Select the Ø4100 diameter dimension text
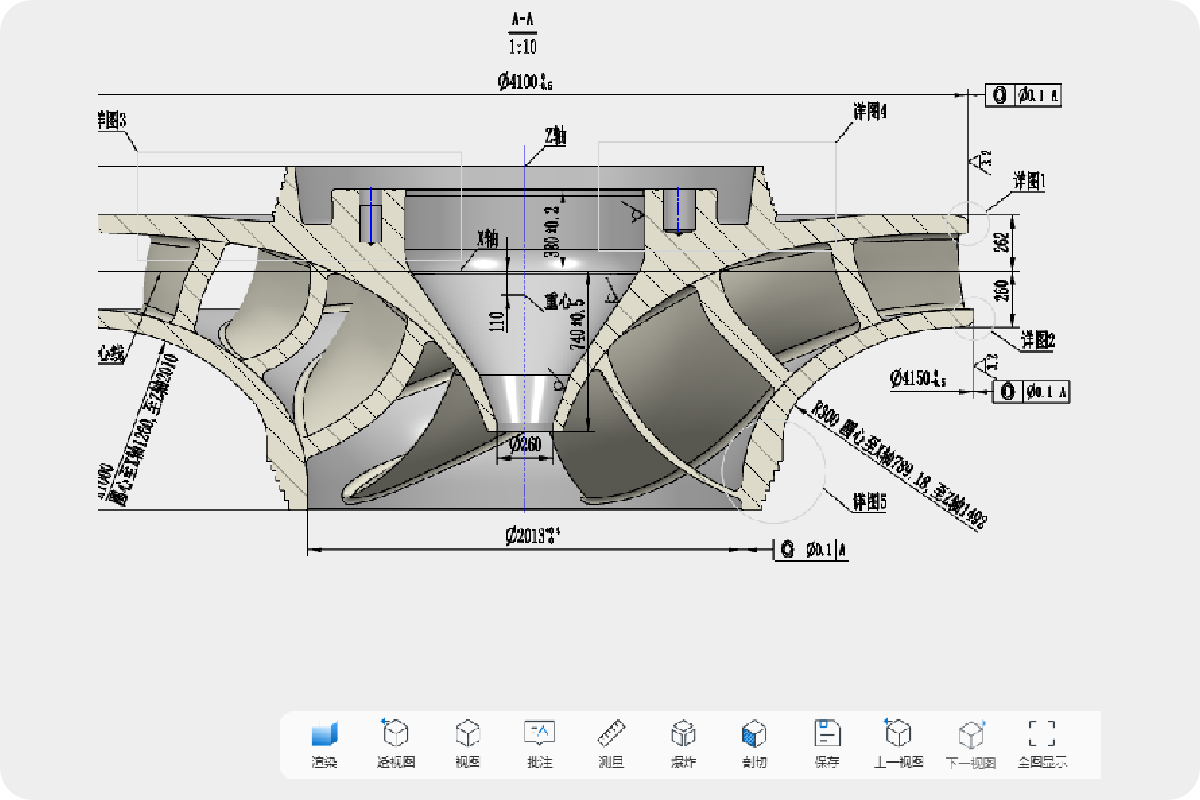The image size is (1200, 800). 524,82
